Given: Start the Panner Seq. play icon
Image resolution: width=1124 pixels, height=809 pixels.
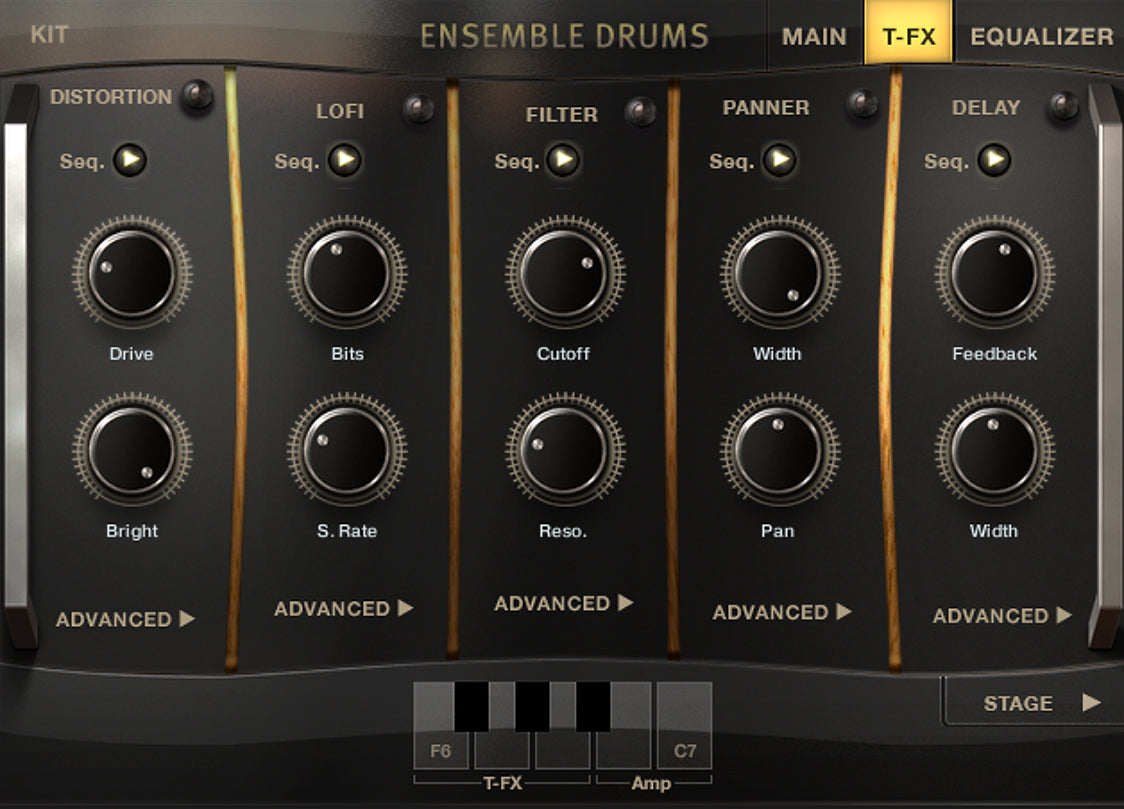Looking at the screenshot, I should [x=779, y=160].
